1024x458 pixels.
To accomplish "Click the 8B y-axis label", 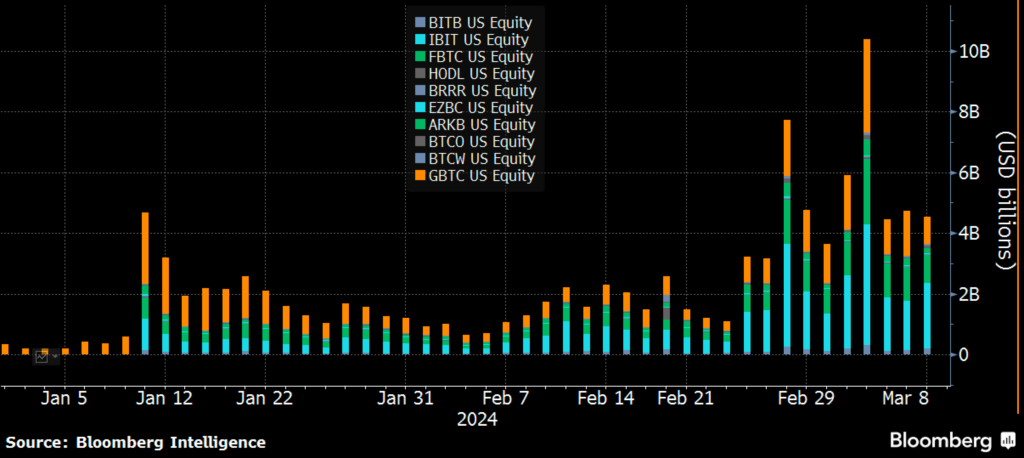I will click(968, 112).
